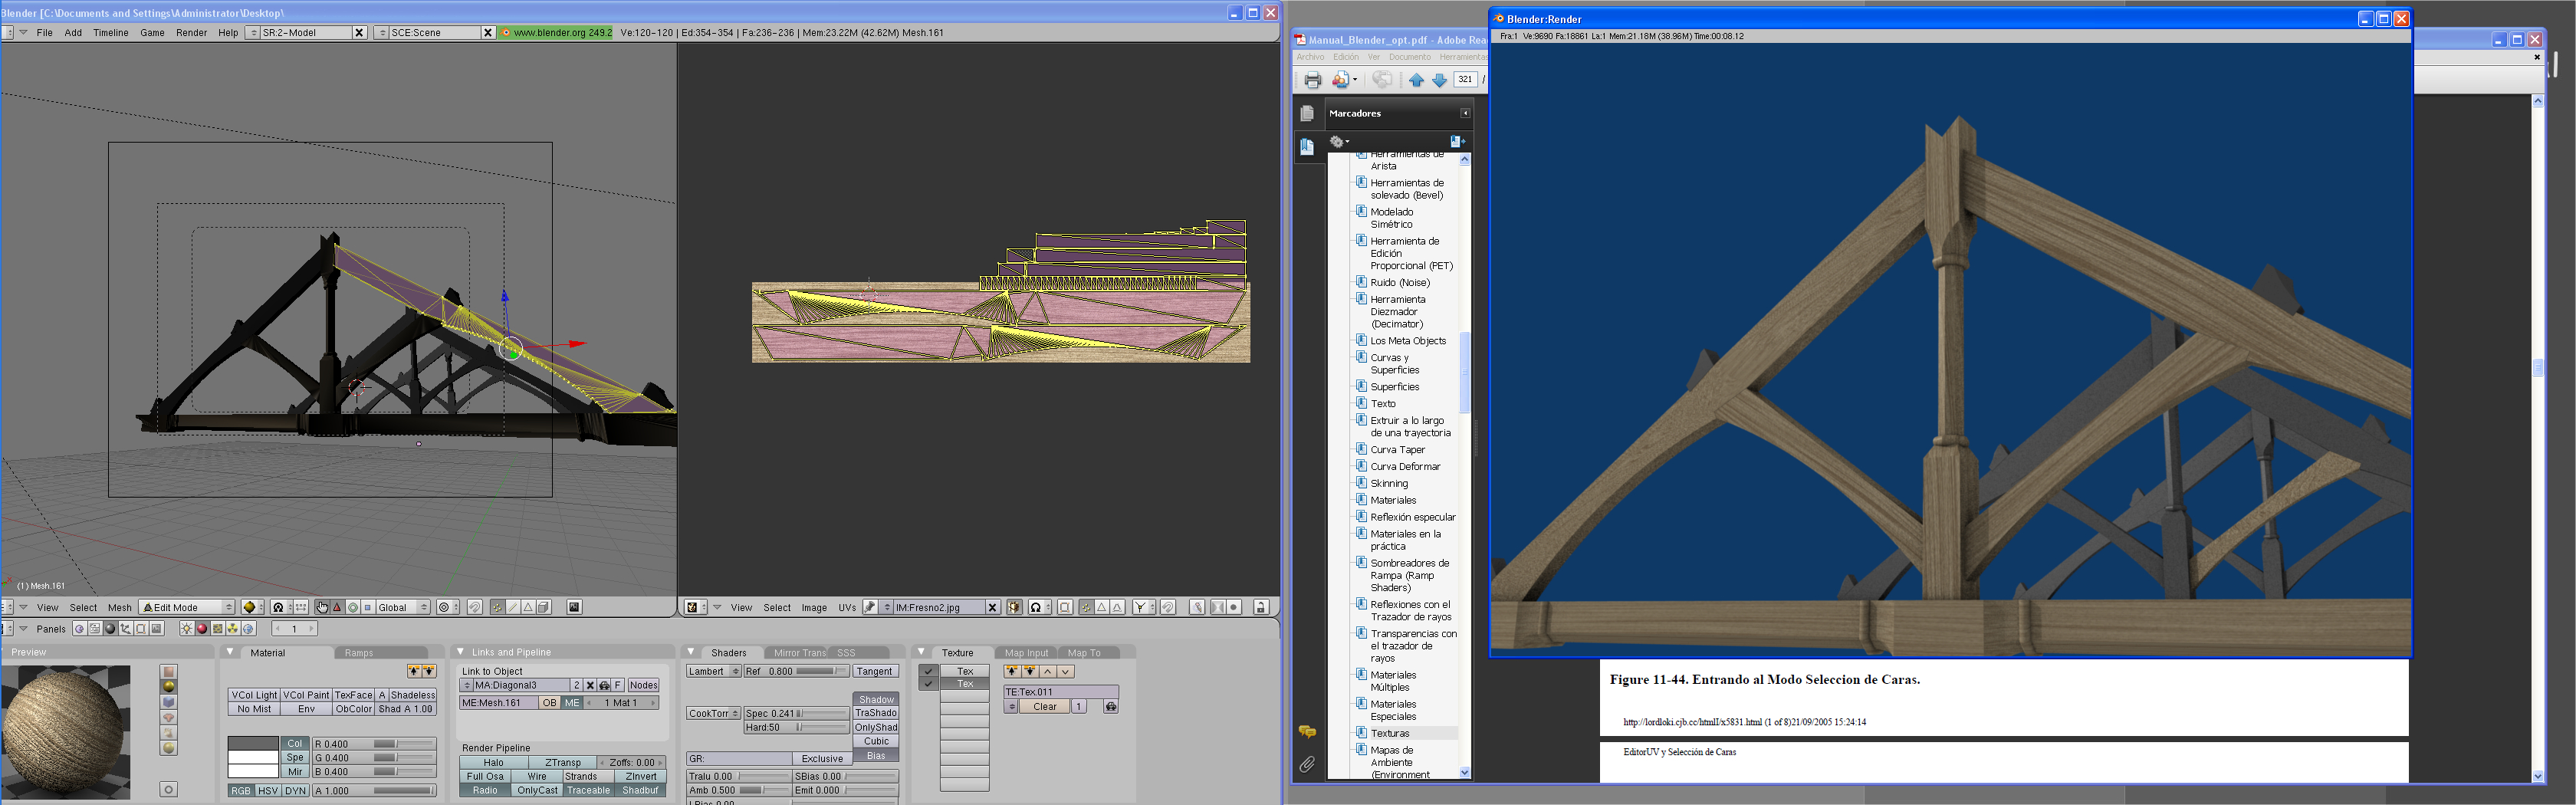
Task: Toggle the Shadow shader option
Action: tap(876, 700)
